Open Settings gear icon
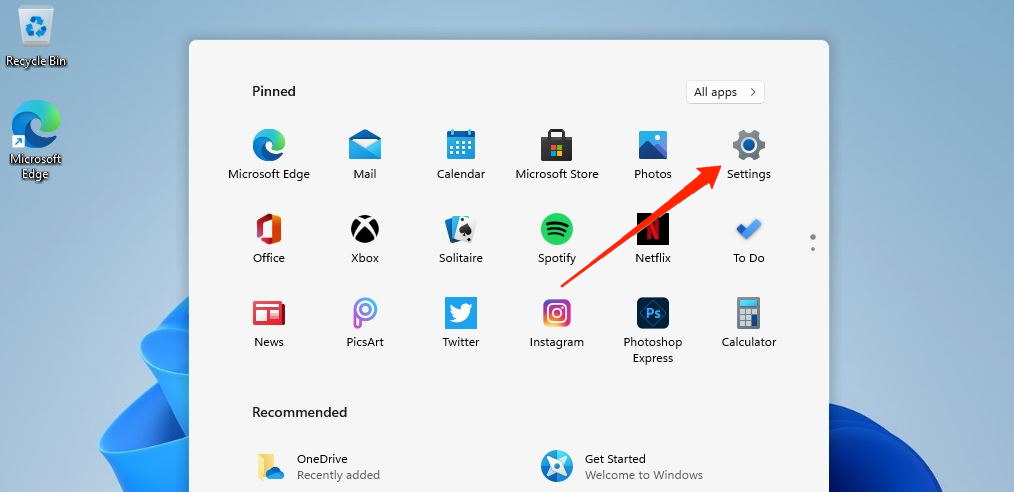1014x492 pixels. 748,146
